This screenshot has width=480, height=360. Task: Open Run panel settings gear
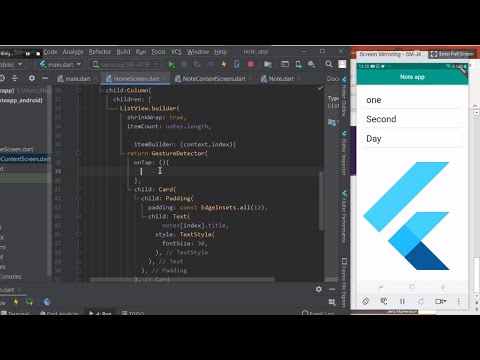click(x=319, y=289)
